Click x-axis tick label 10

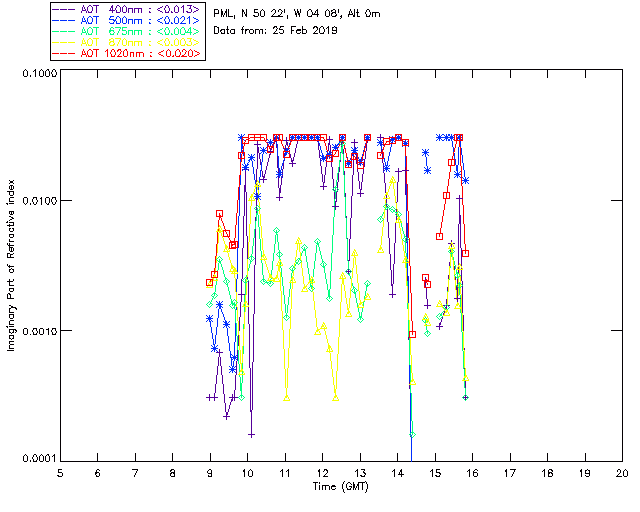coord(247,473)
